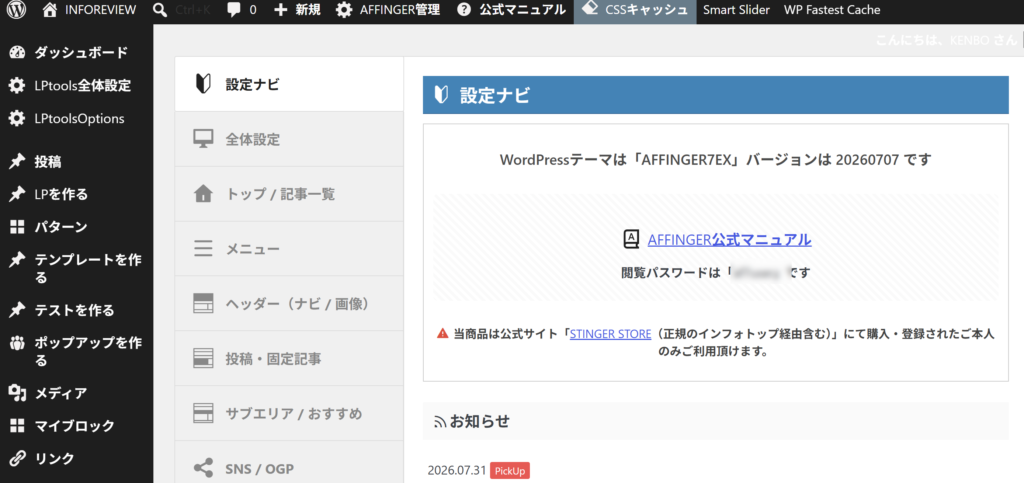Open comments bubble icon in admin bar
Image resolution: width=1024 pixels, height=483 pixels.
(234, 10)
